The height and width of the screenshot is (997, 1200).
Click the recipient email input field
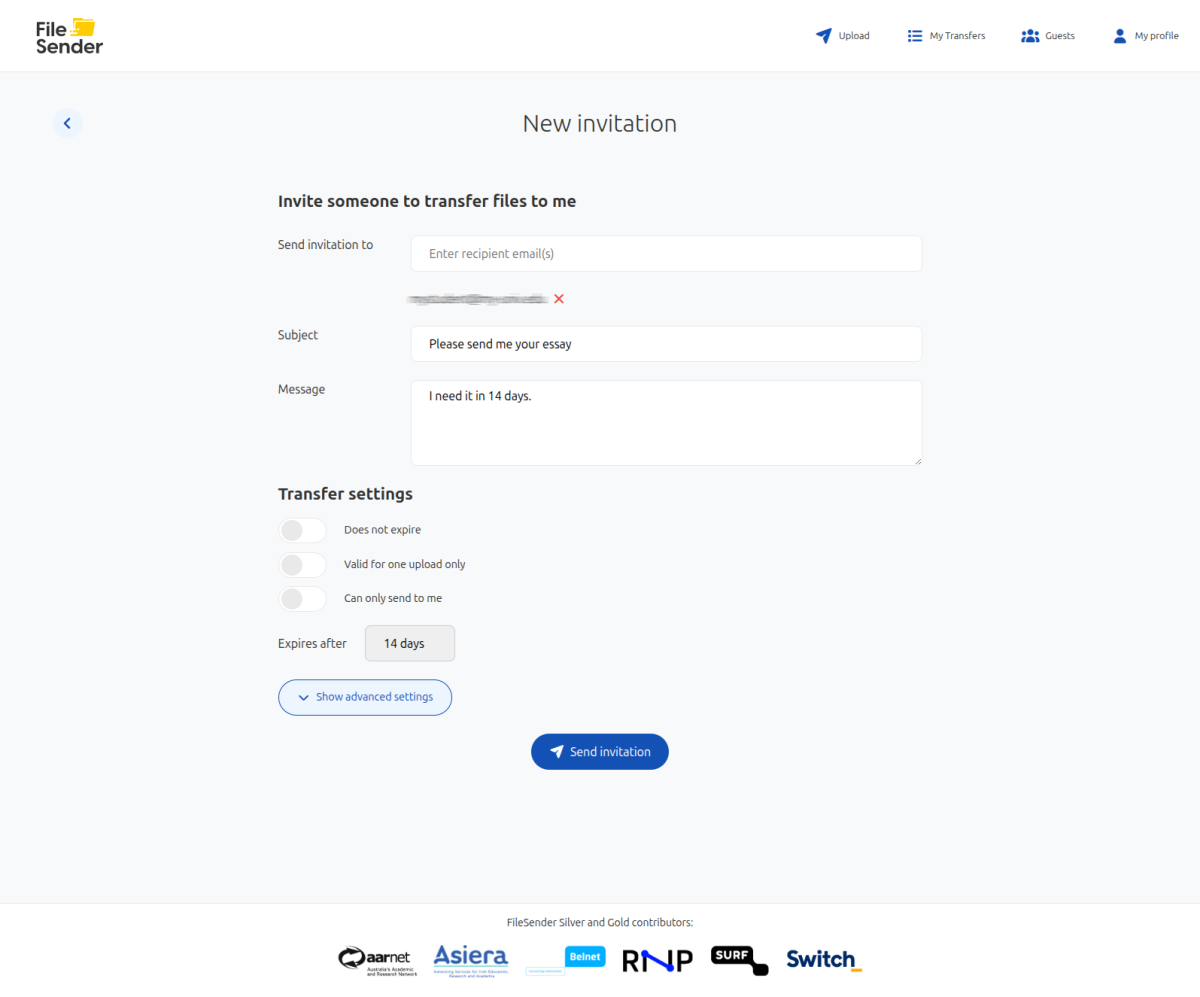point(666,254)
